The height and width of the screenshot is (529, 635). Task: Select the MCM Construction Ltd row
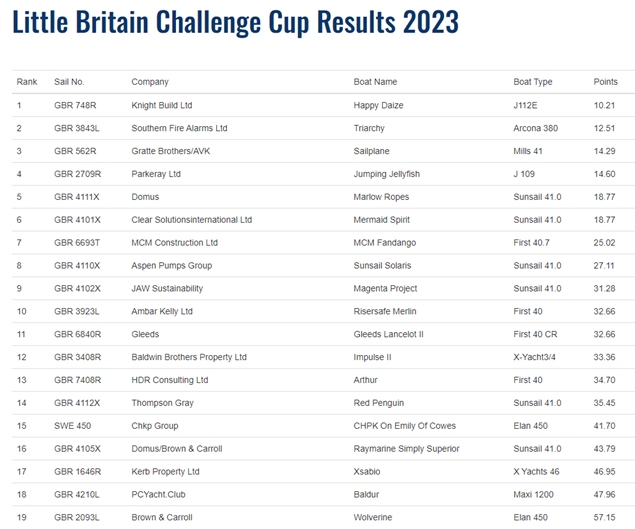pyautogui.click(x=323, y=243)
